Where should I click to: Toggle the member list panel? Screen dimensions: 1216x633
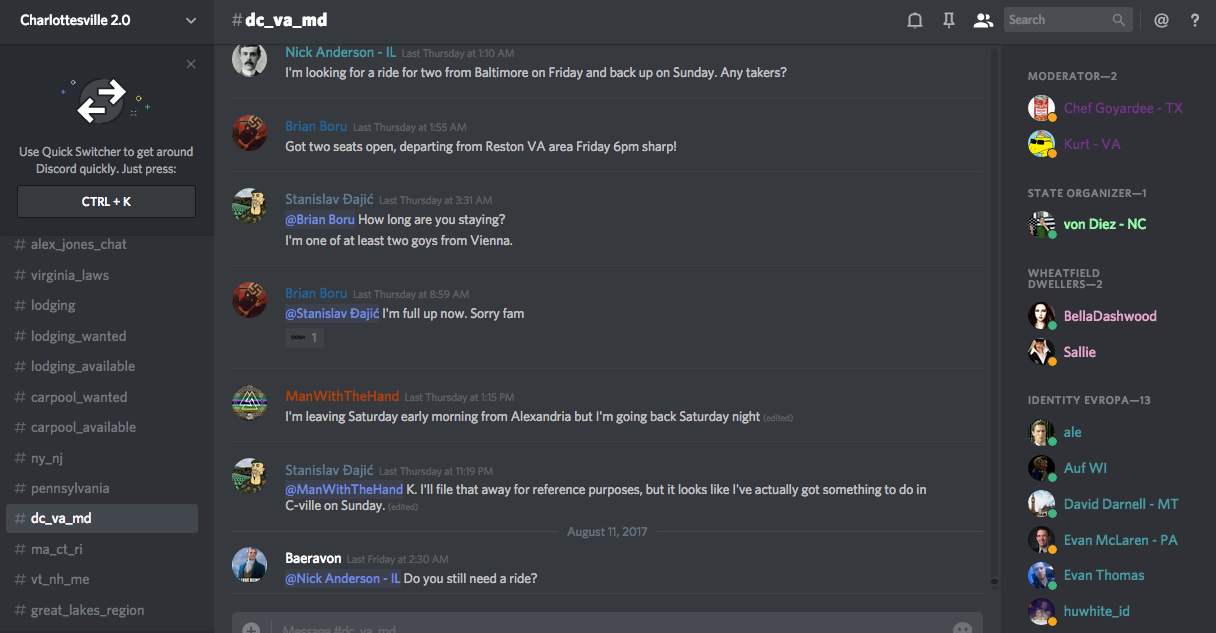pyautogui.click(x=983, y=20)
